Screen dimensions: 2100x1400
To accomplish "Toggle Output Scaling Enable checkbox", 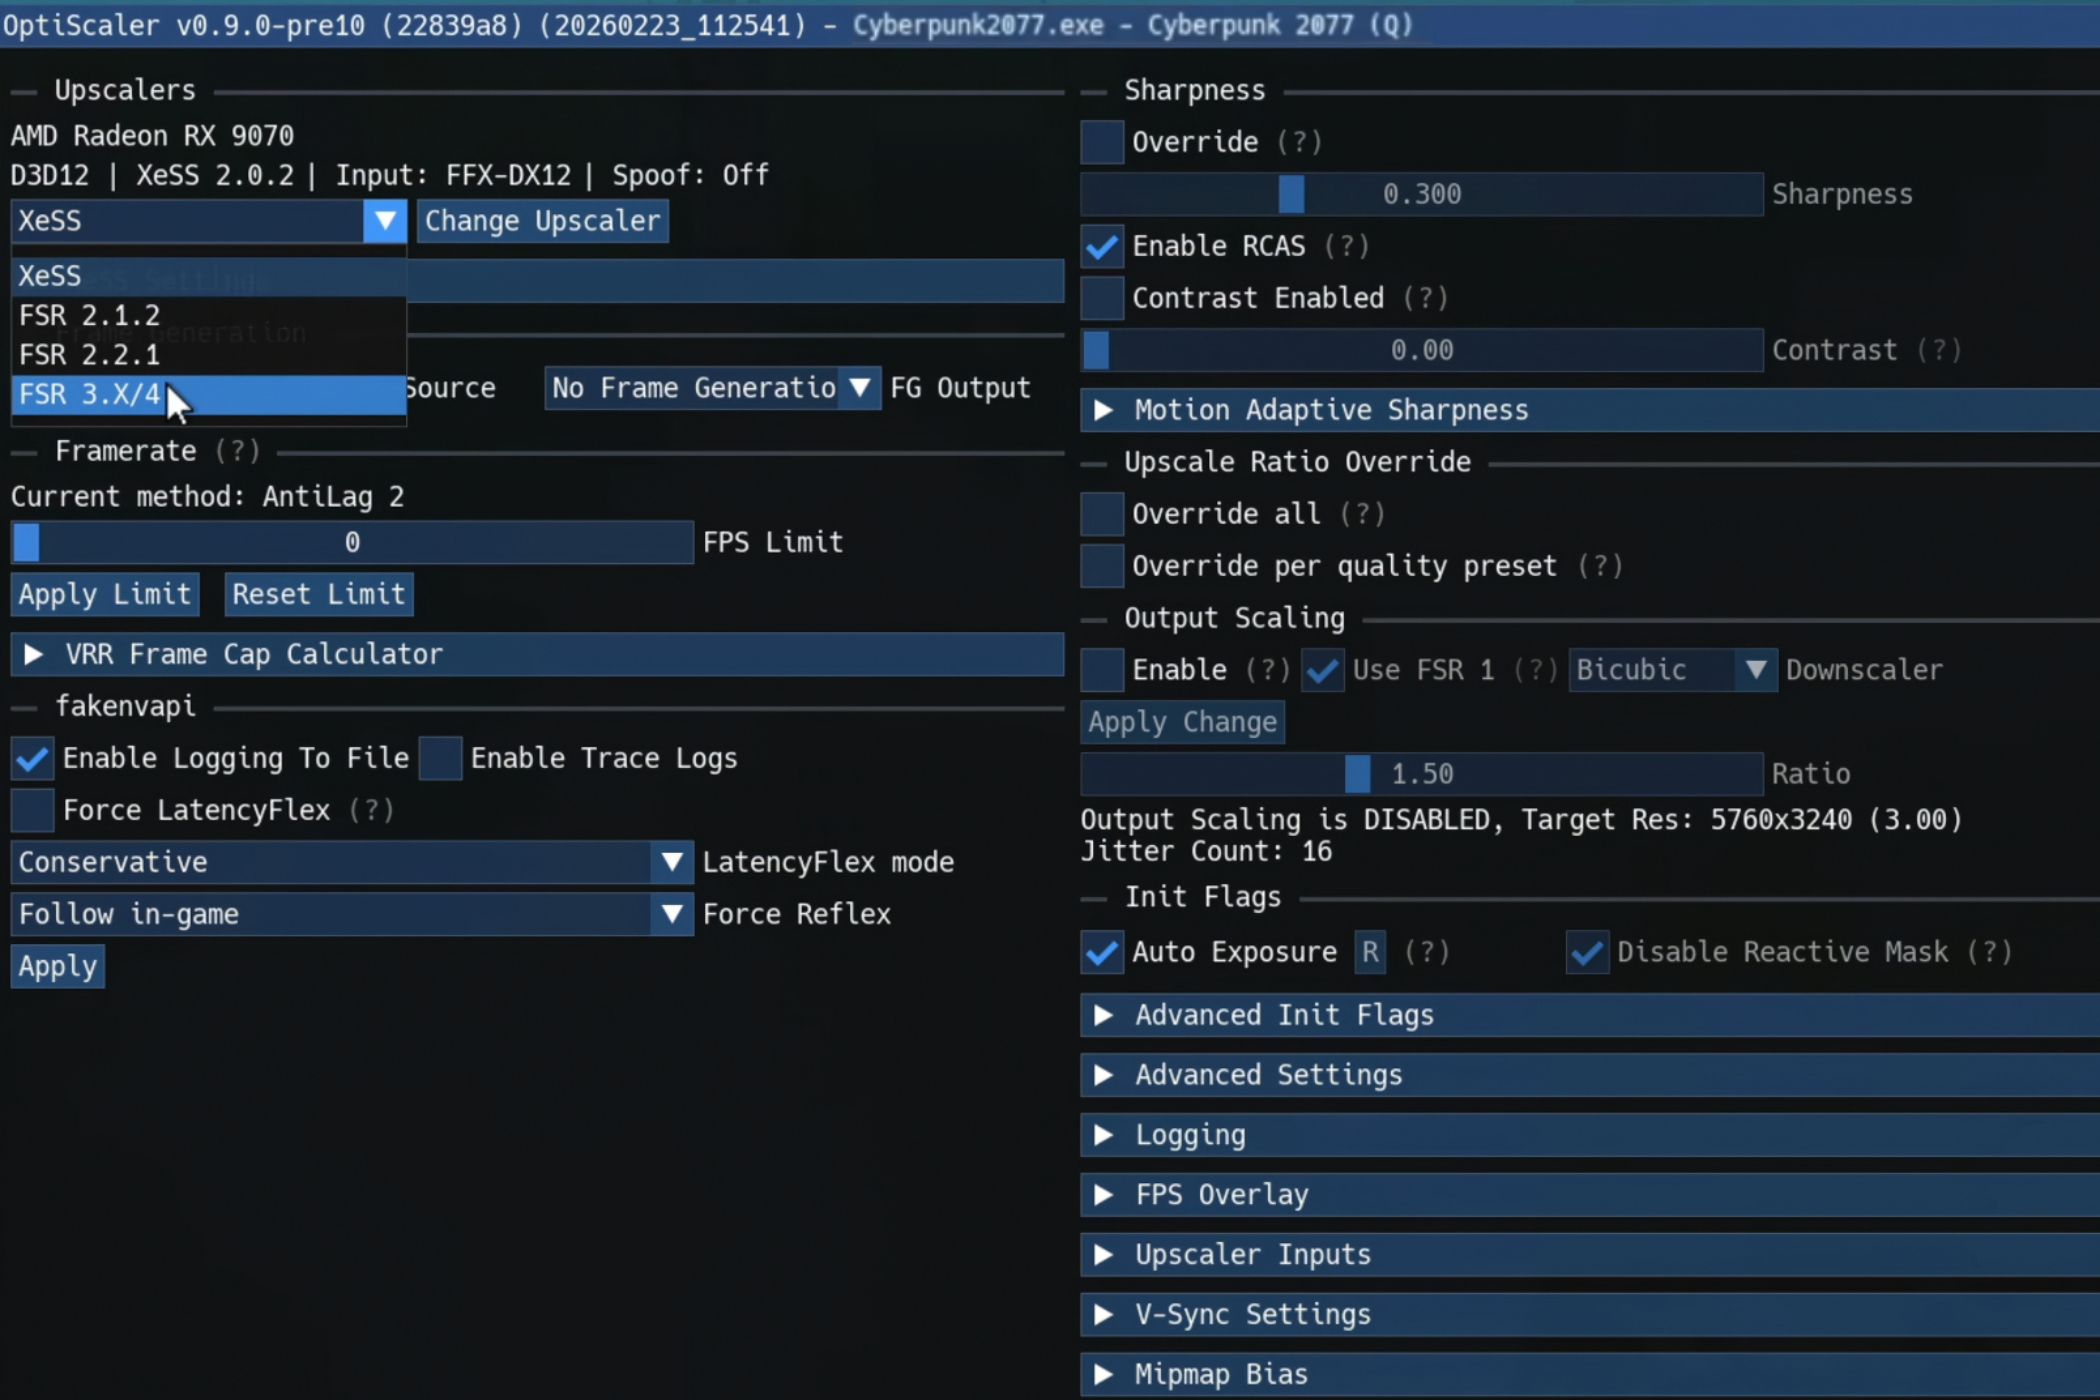I will [x=1102, y=670].
